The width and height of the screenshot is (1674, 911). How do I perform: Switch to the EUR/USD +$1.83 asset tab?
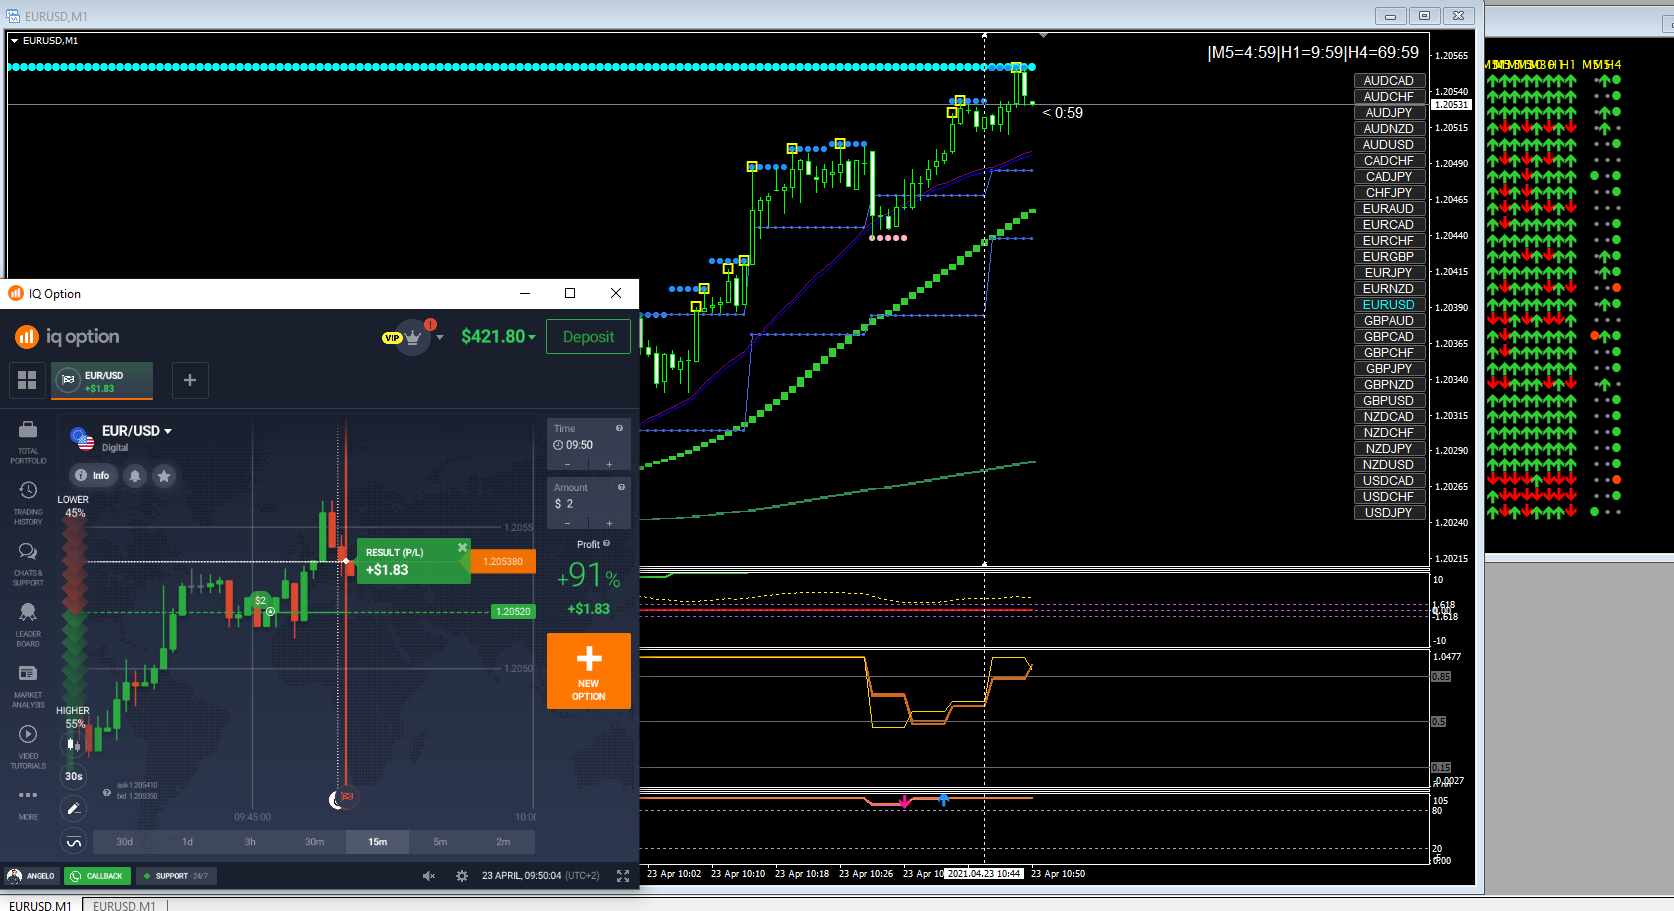pos(102,381)
